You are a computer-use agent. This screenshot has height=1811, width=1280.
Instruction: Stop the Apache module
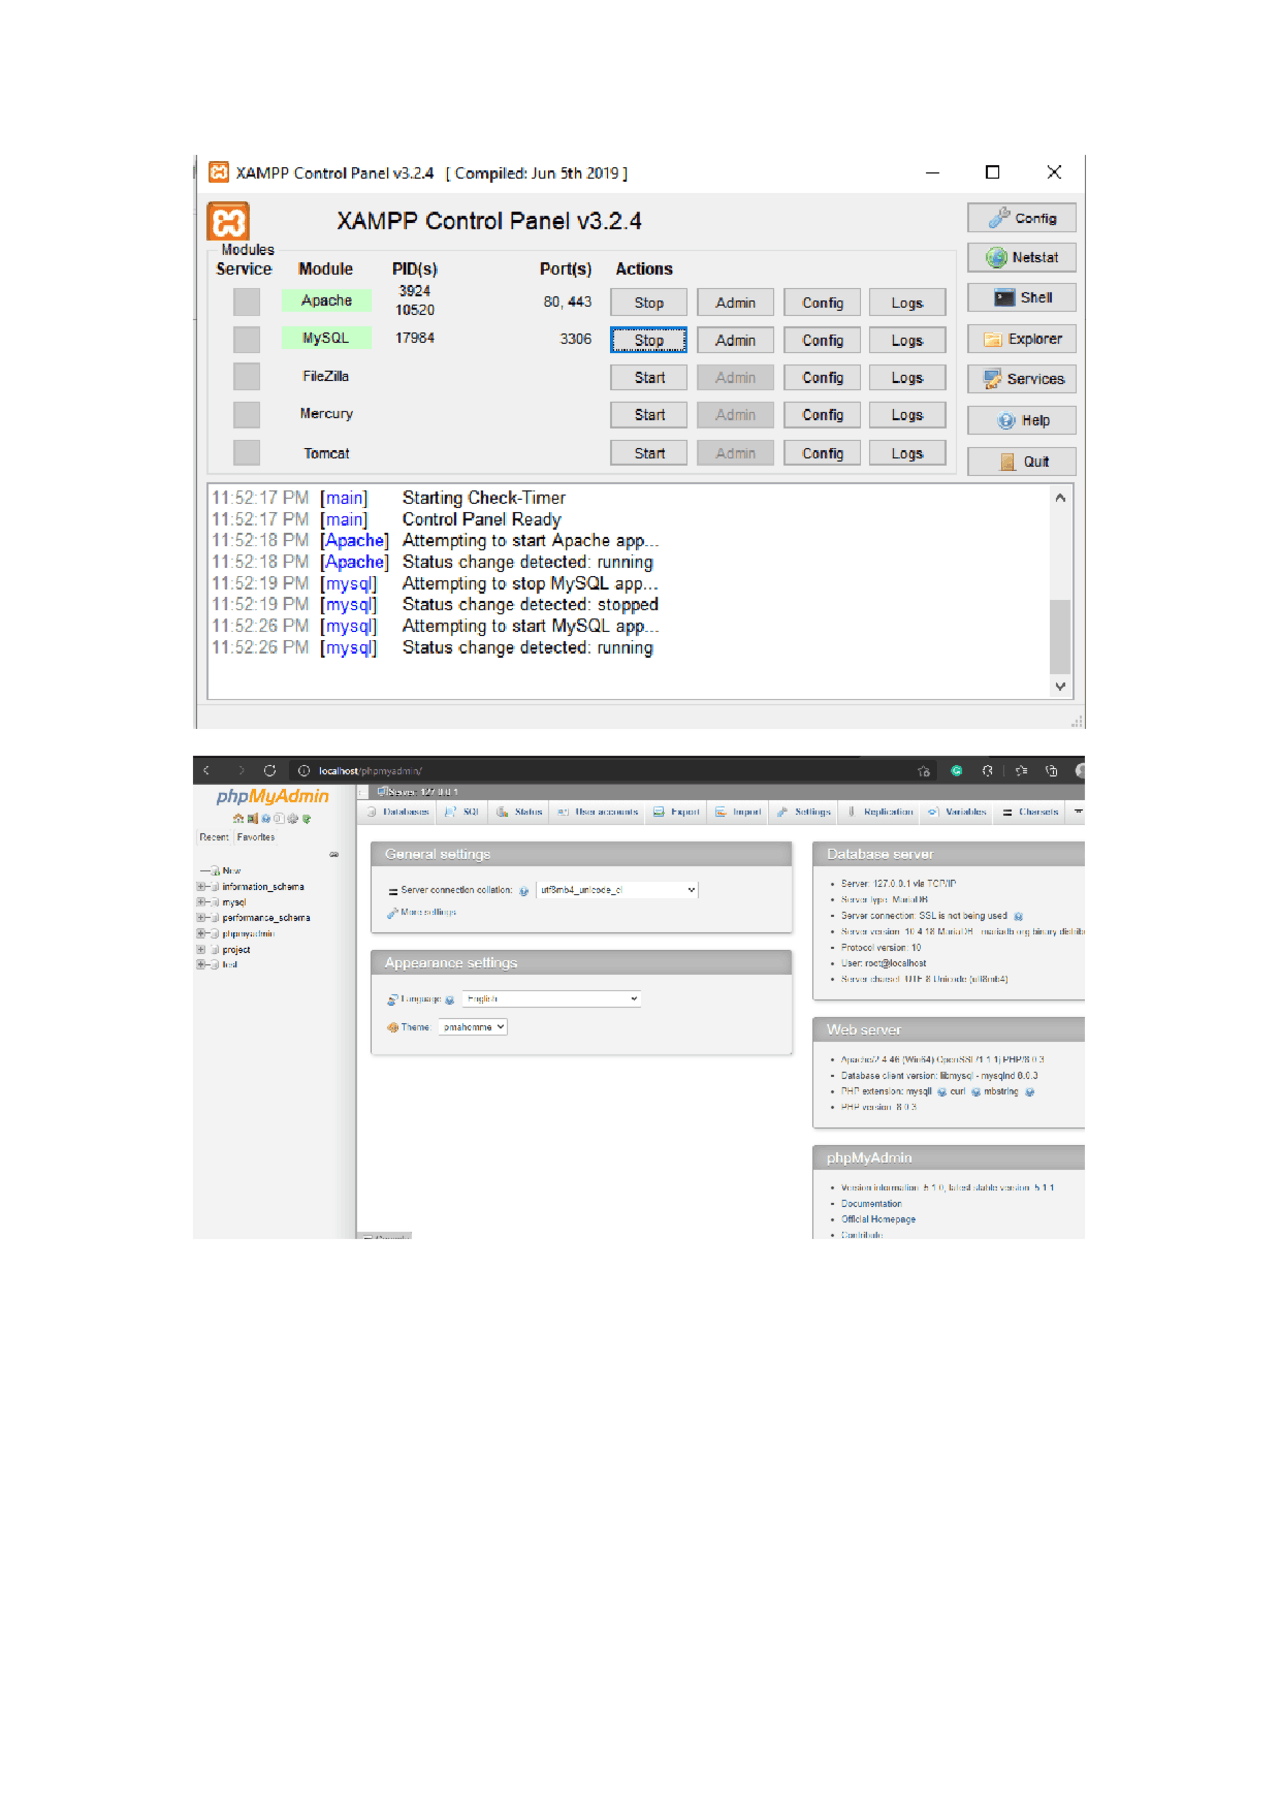pyautogui.click(x=649, y=303)
